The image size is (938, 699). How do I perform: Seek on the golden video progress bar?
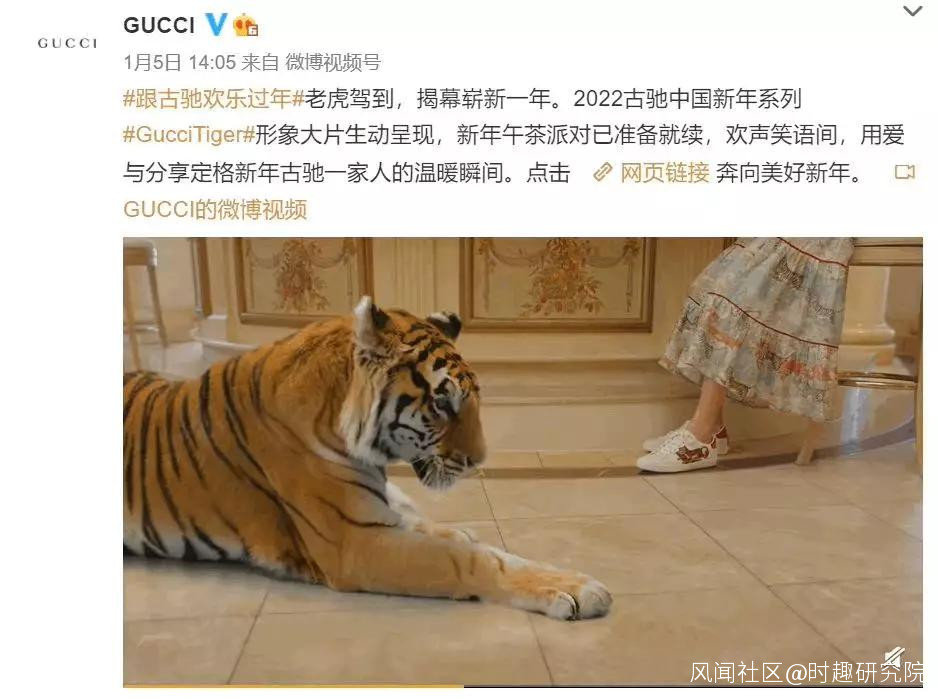click(293, 686)
